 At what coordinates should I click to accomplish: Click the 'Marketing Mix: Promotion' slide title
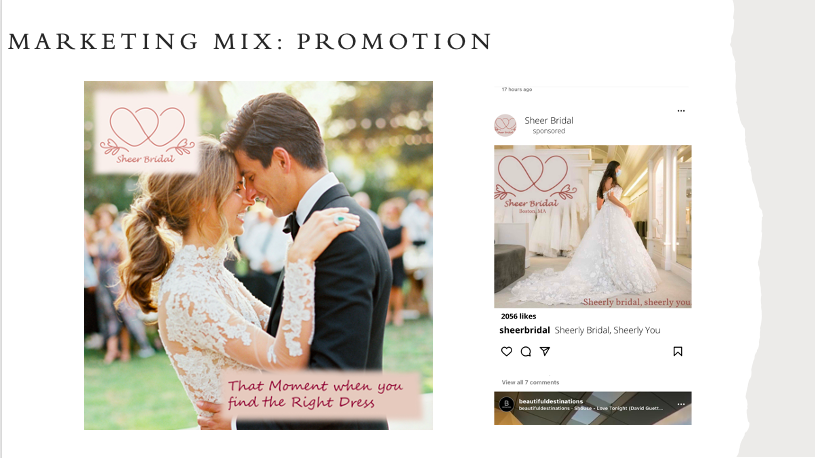(x=249, y=42)
